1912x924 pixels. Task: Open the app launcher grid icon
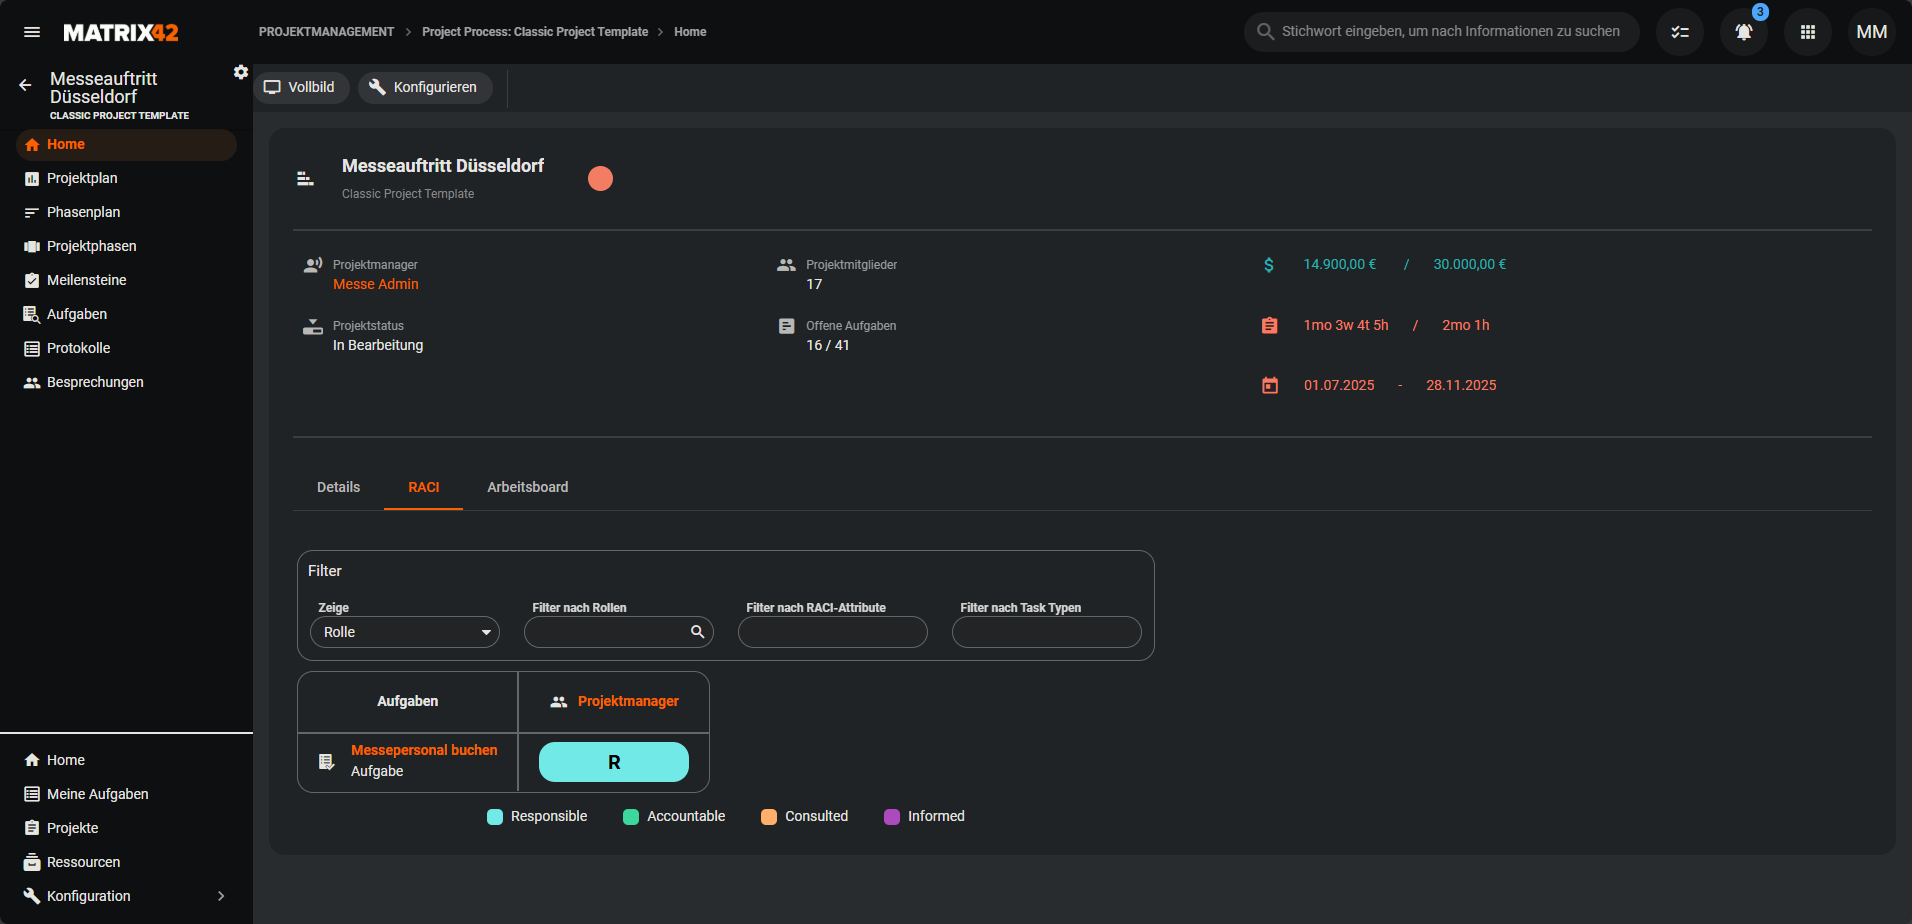click(x=1807, y=32)
